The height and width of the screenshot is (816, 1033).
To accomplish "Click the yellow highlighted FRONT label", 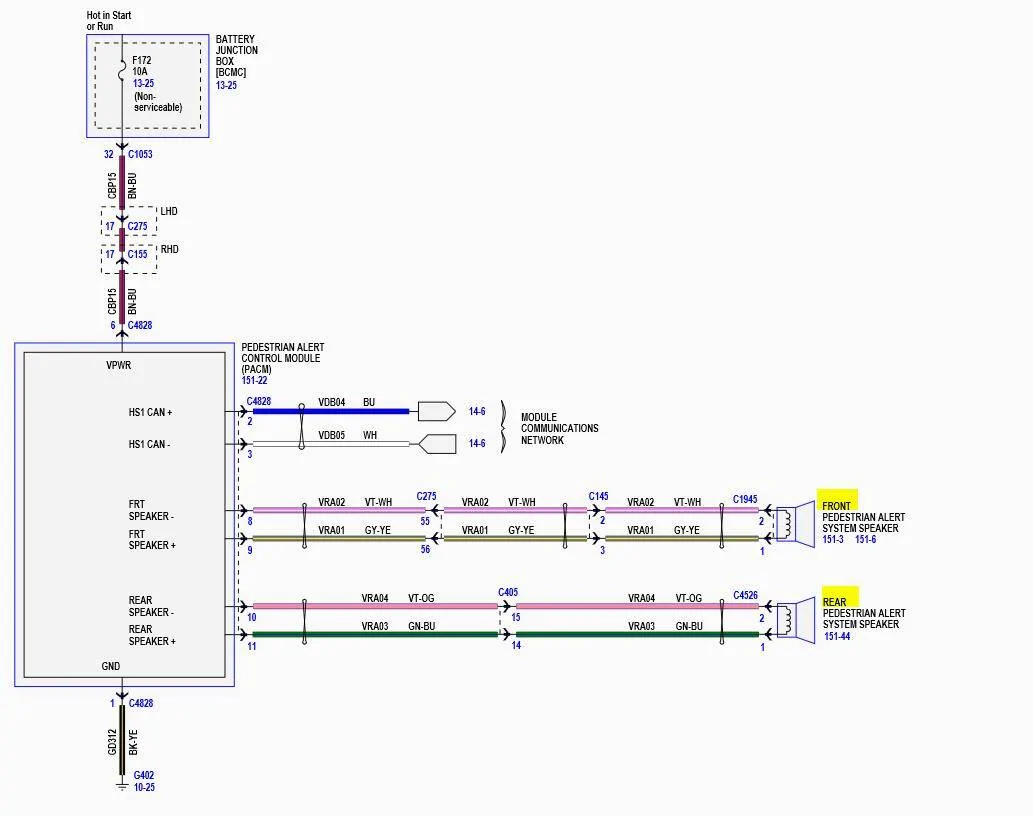I will pos(837,505).
